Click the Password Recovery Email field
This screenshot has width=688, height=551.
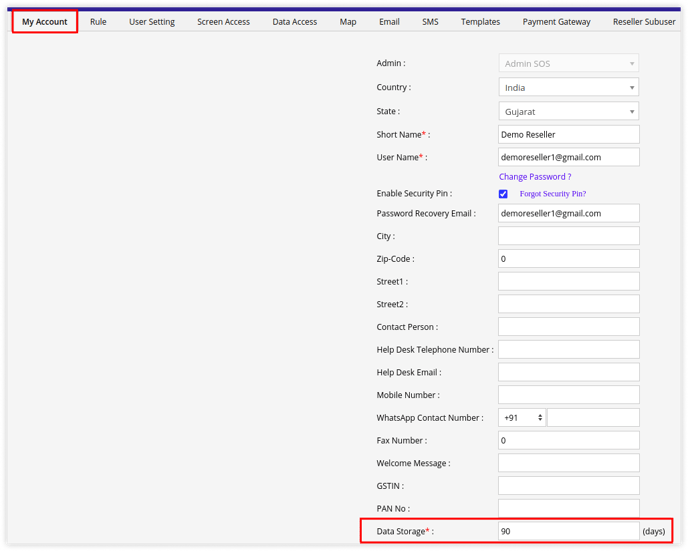click(568, 213)
